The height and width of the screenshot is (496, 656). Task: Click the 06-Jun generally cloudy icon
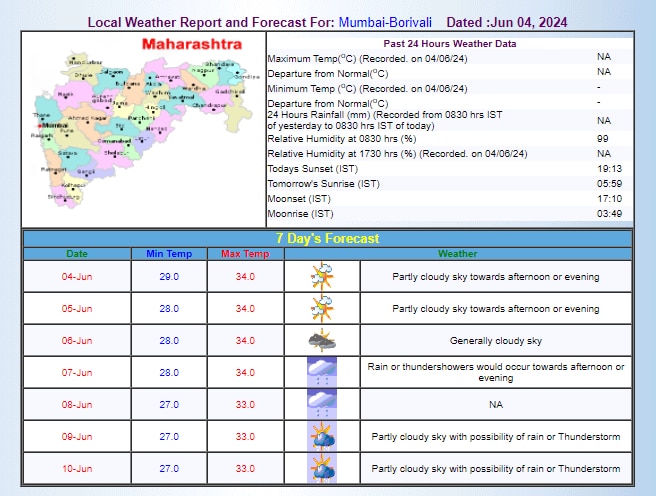[322, 340]
